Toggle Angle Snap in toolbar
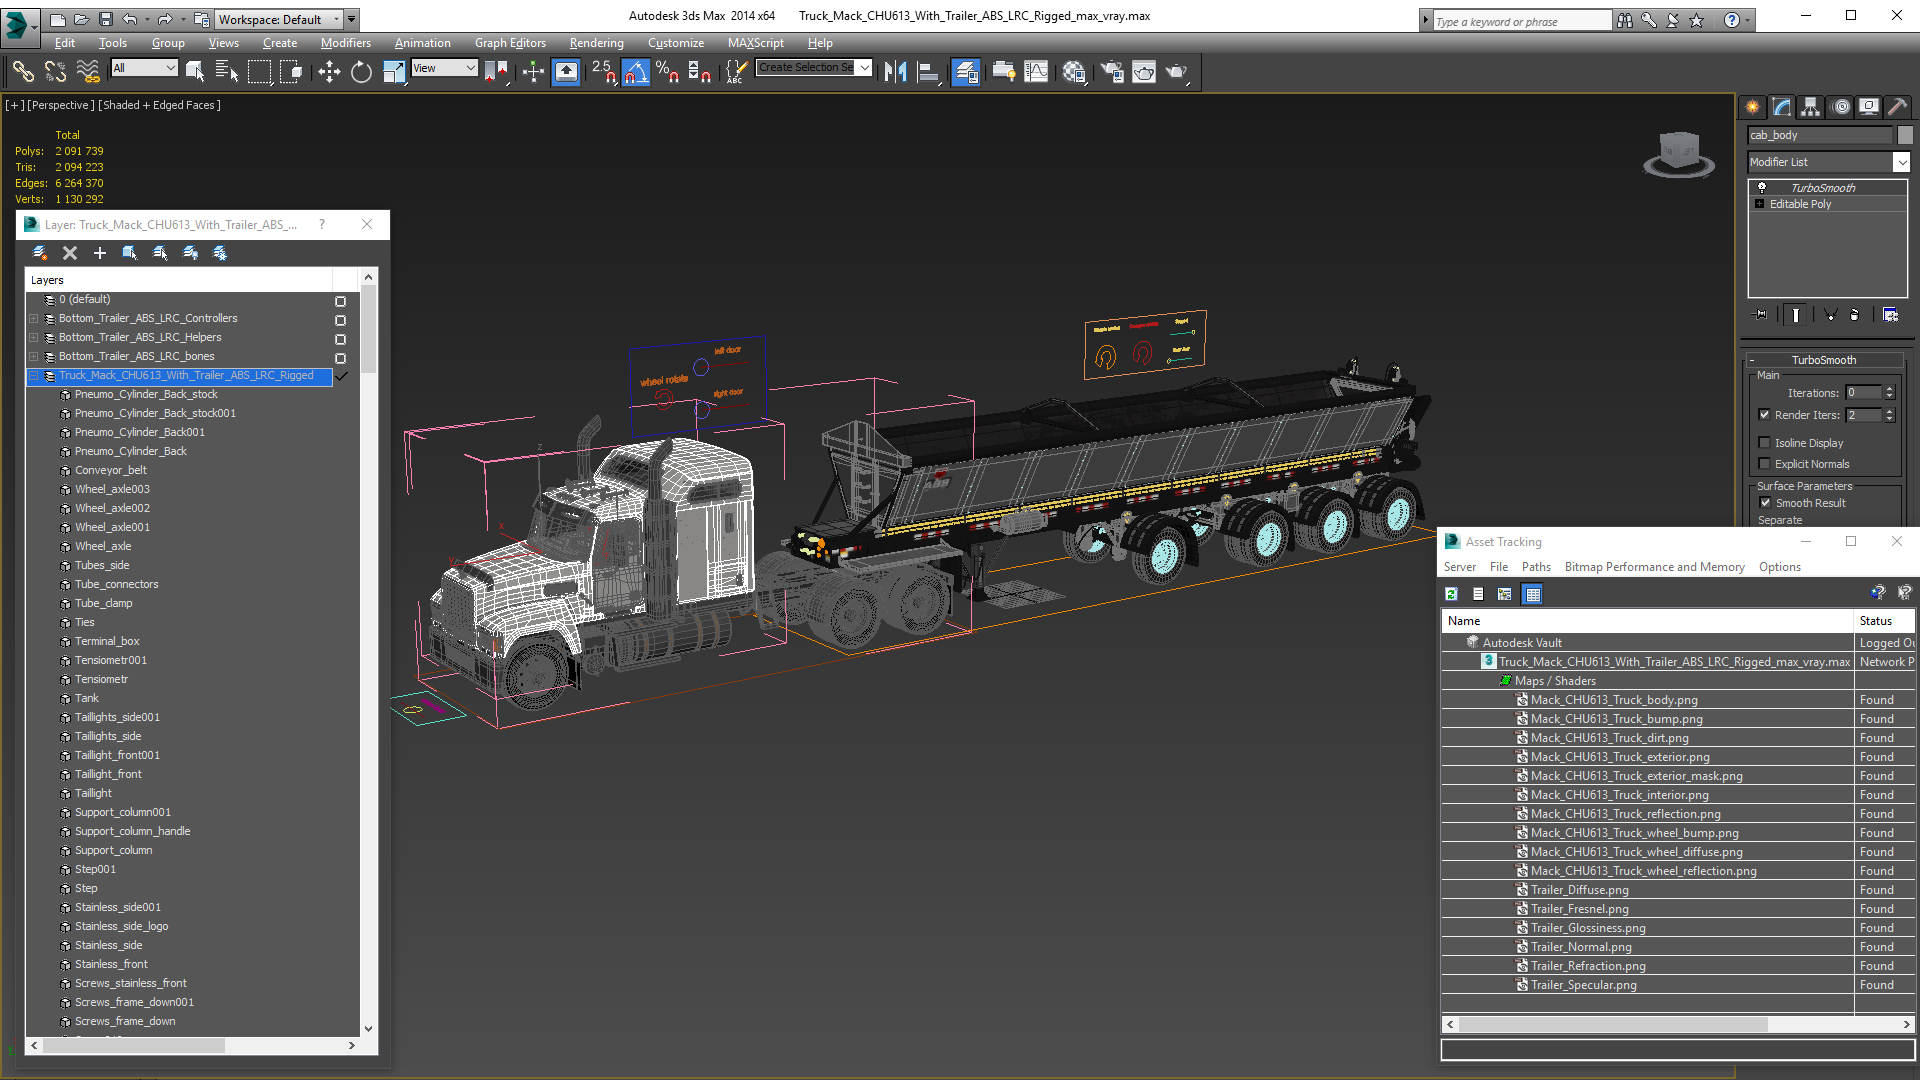This screenshot has height=1080, width=1920. 636,71
